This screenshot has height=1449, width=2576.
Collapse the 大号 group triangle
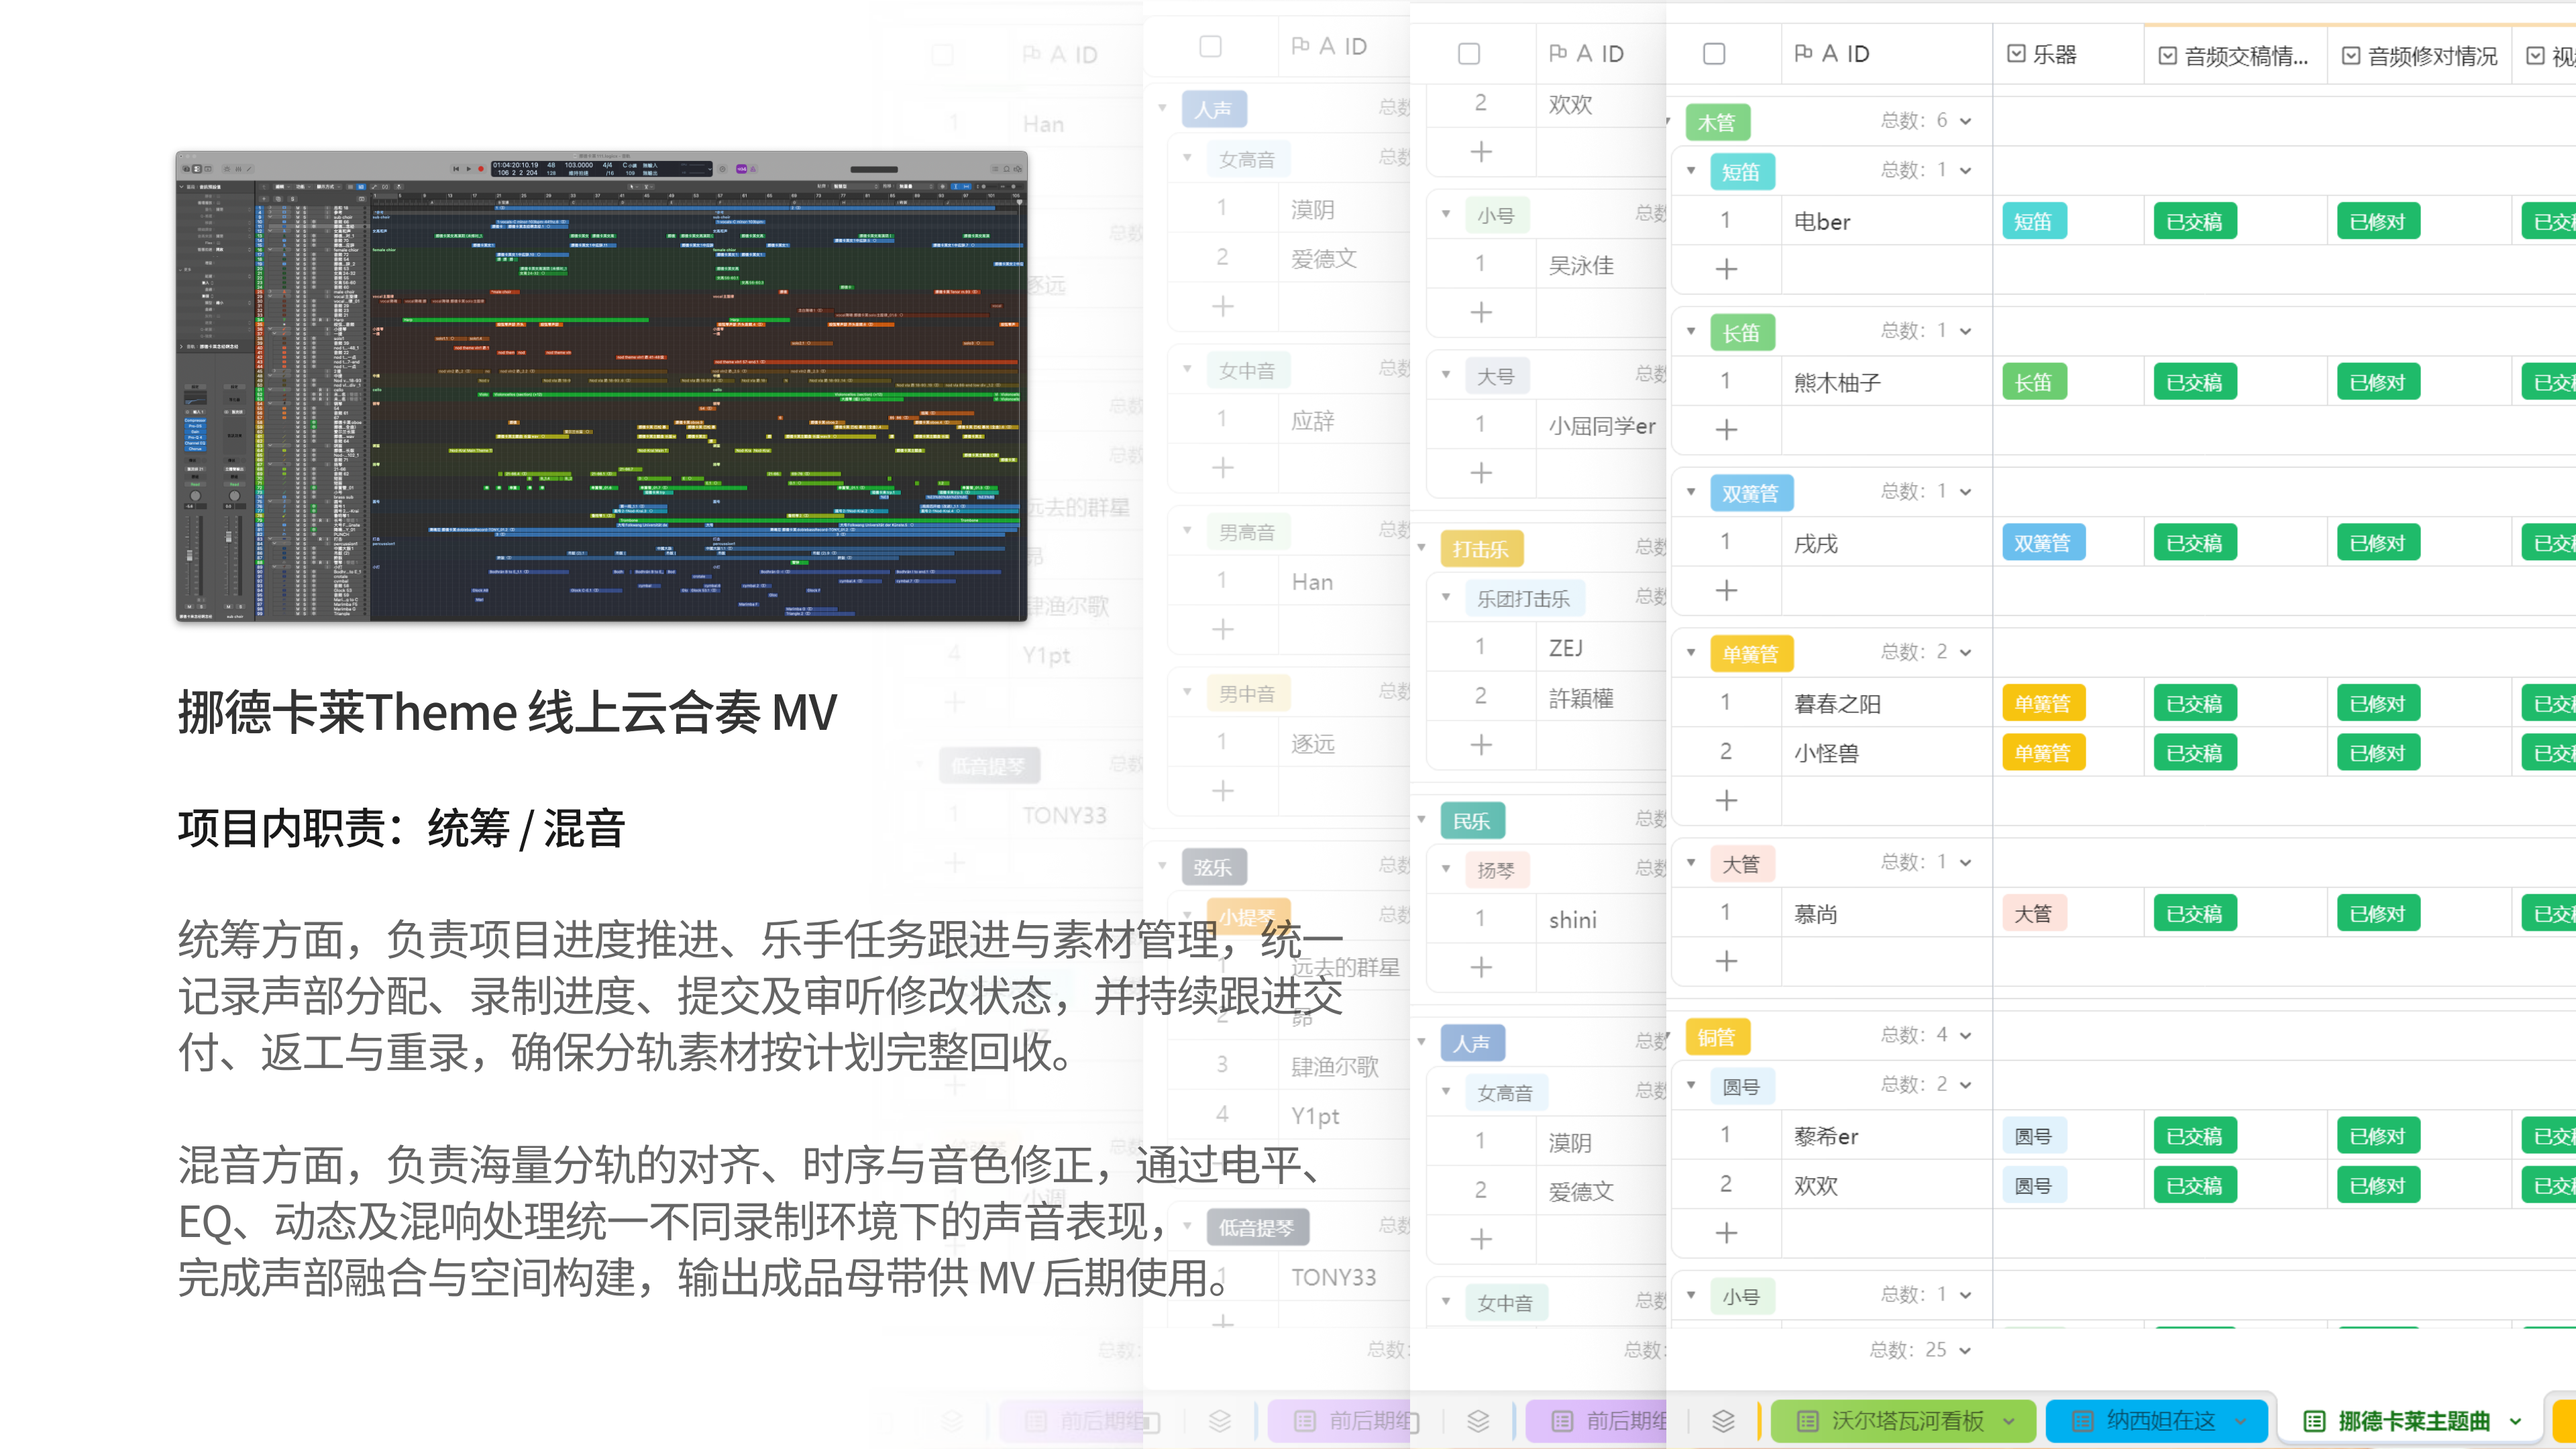click(1446, 375)
